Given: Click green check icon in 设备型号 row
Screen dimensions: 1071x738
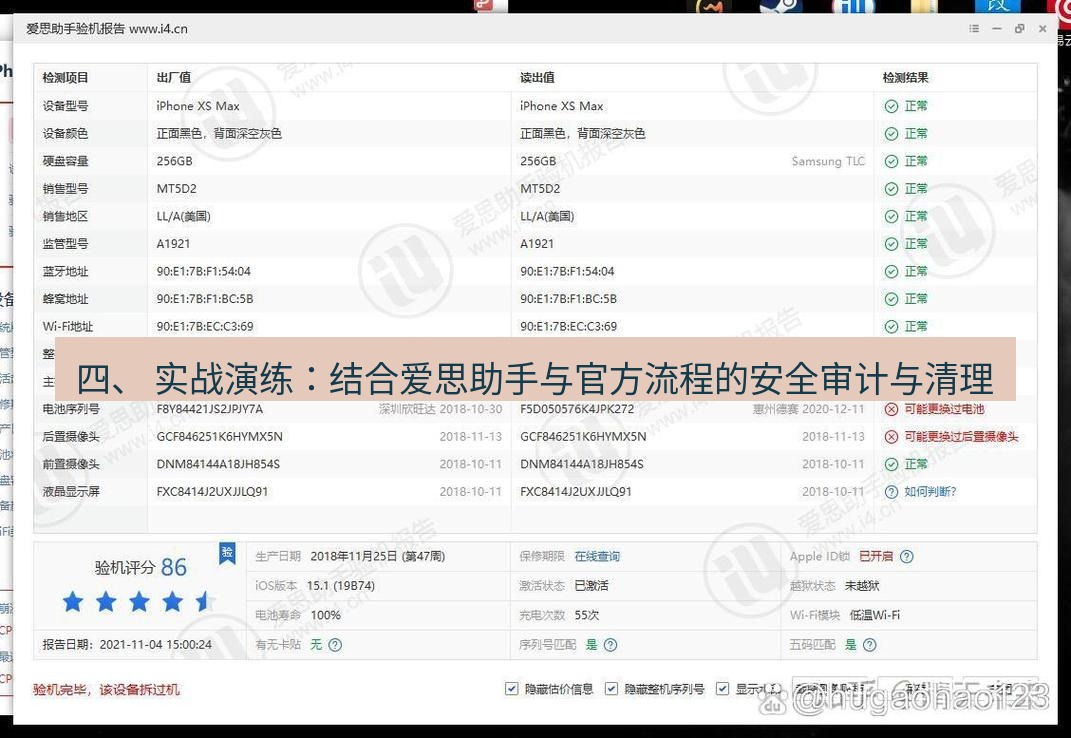Looking at the screenshot, I should (x=891, y=106).
